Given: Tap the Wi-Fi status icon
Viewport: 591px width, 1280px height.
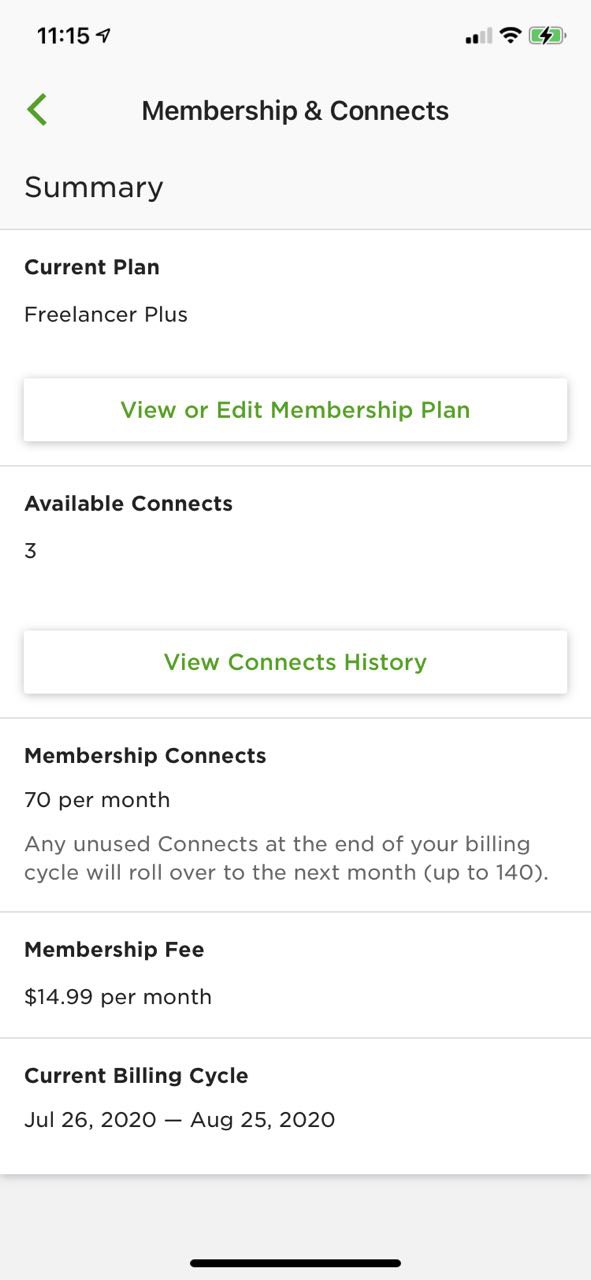Looking at the screenshot, I should pos(510,36).
